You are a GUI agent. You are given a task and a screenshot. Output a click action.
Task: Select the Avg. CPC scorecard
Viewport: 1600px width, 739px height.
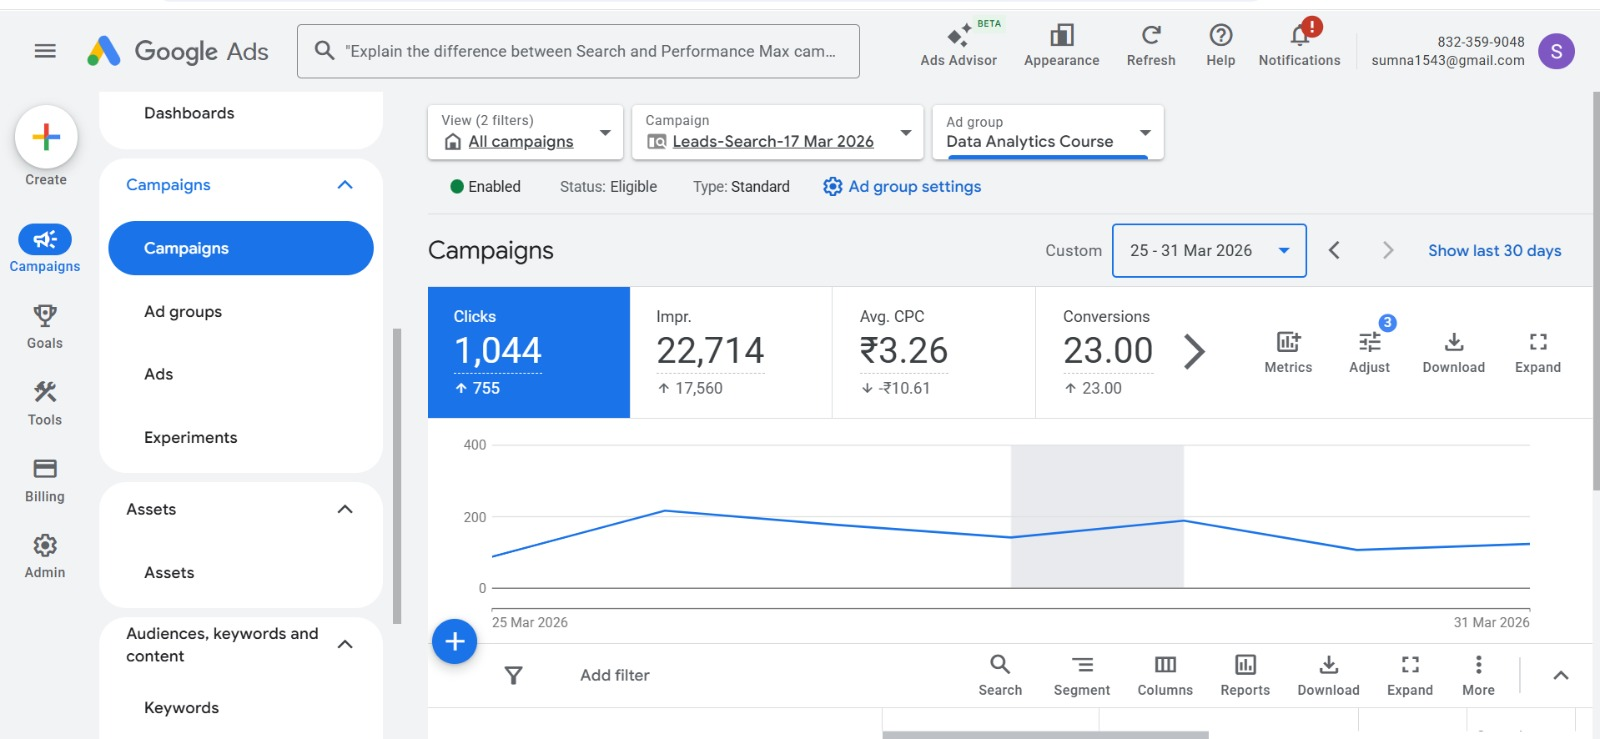point(934,352)
